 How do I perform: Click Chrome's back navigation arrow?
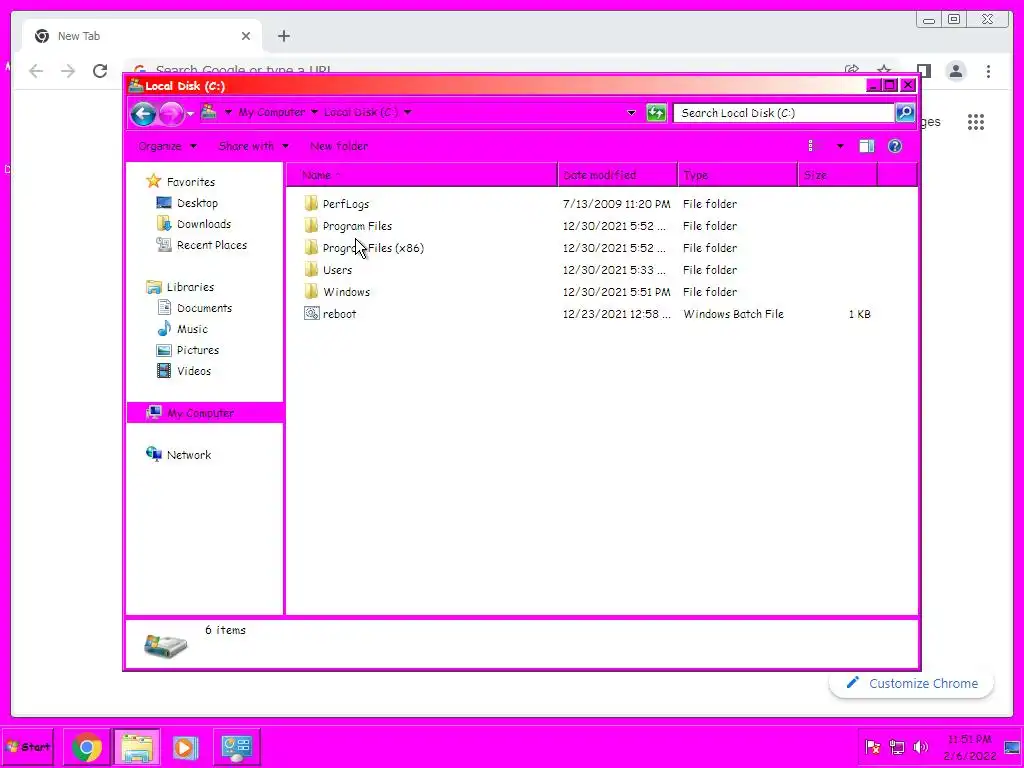[36, 71]
